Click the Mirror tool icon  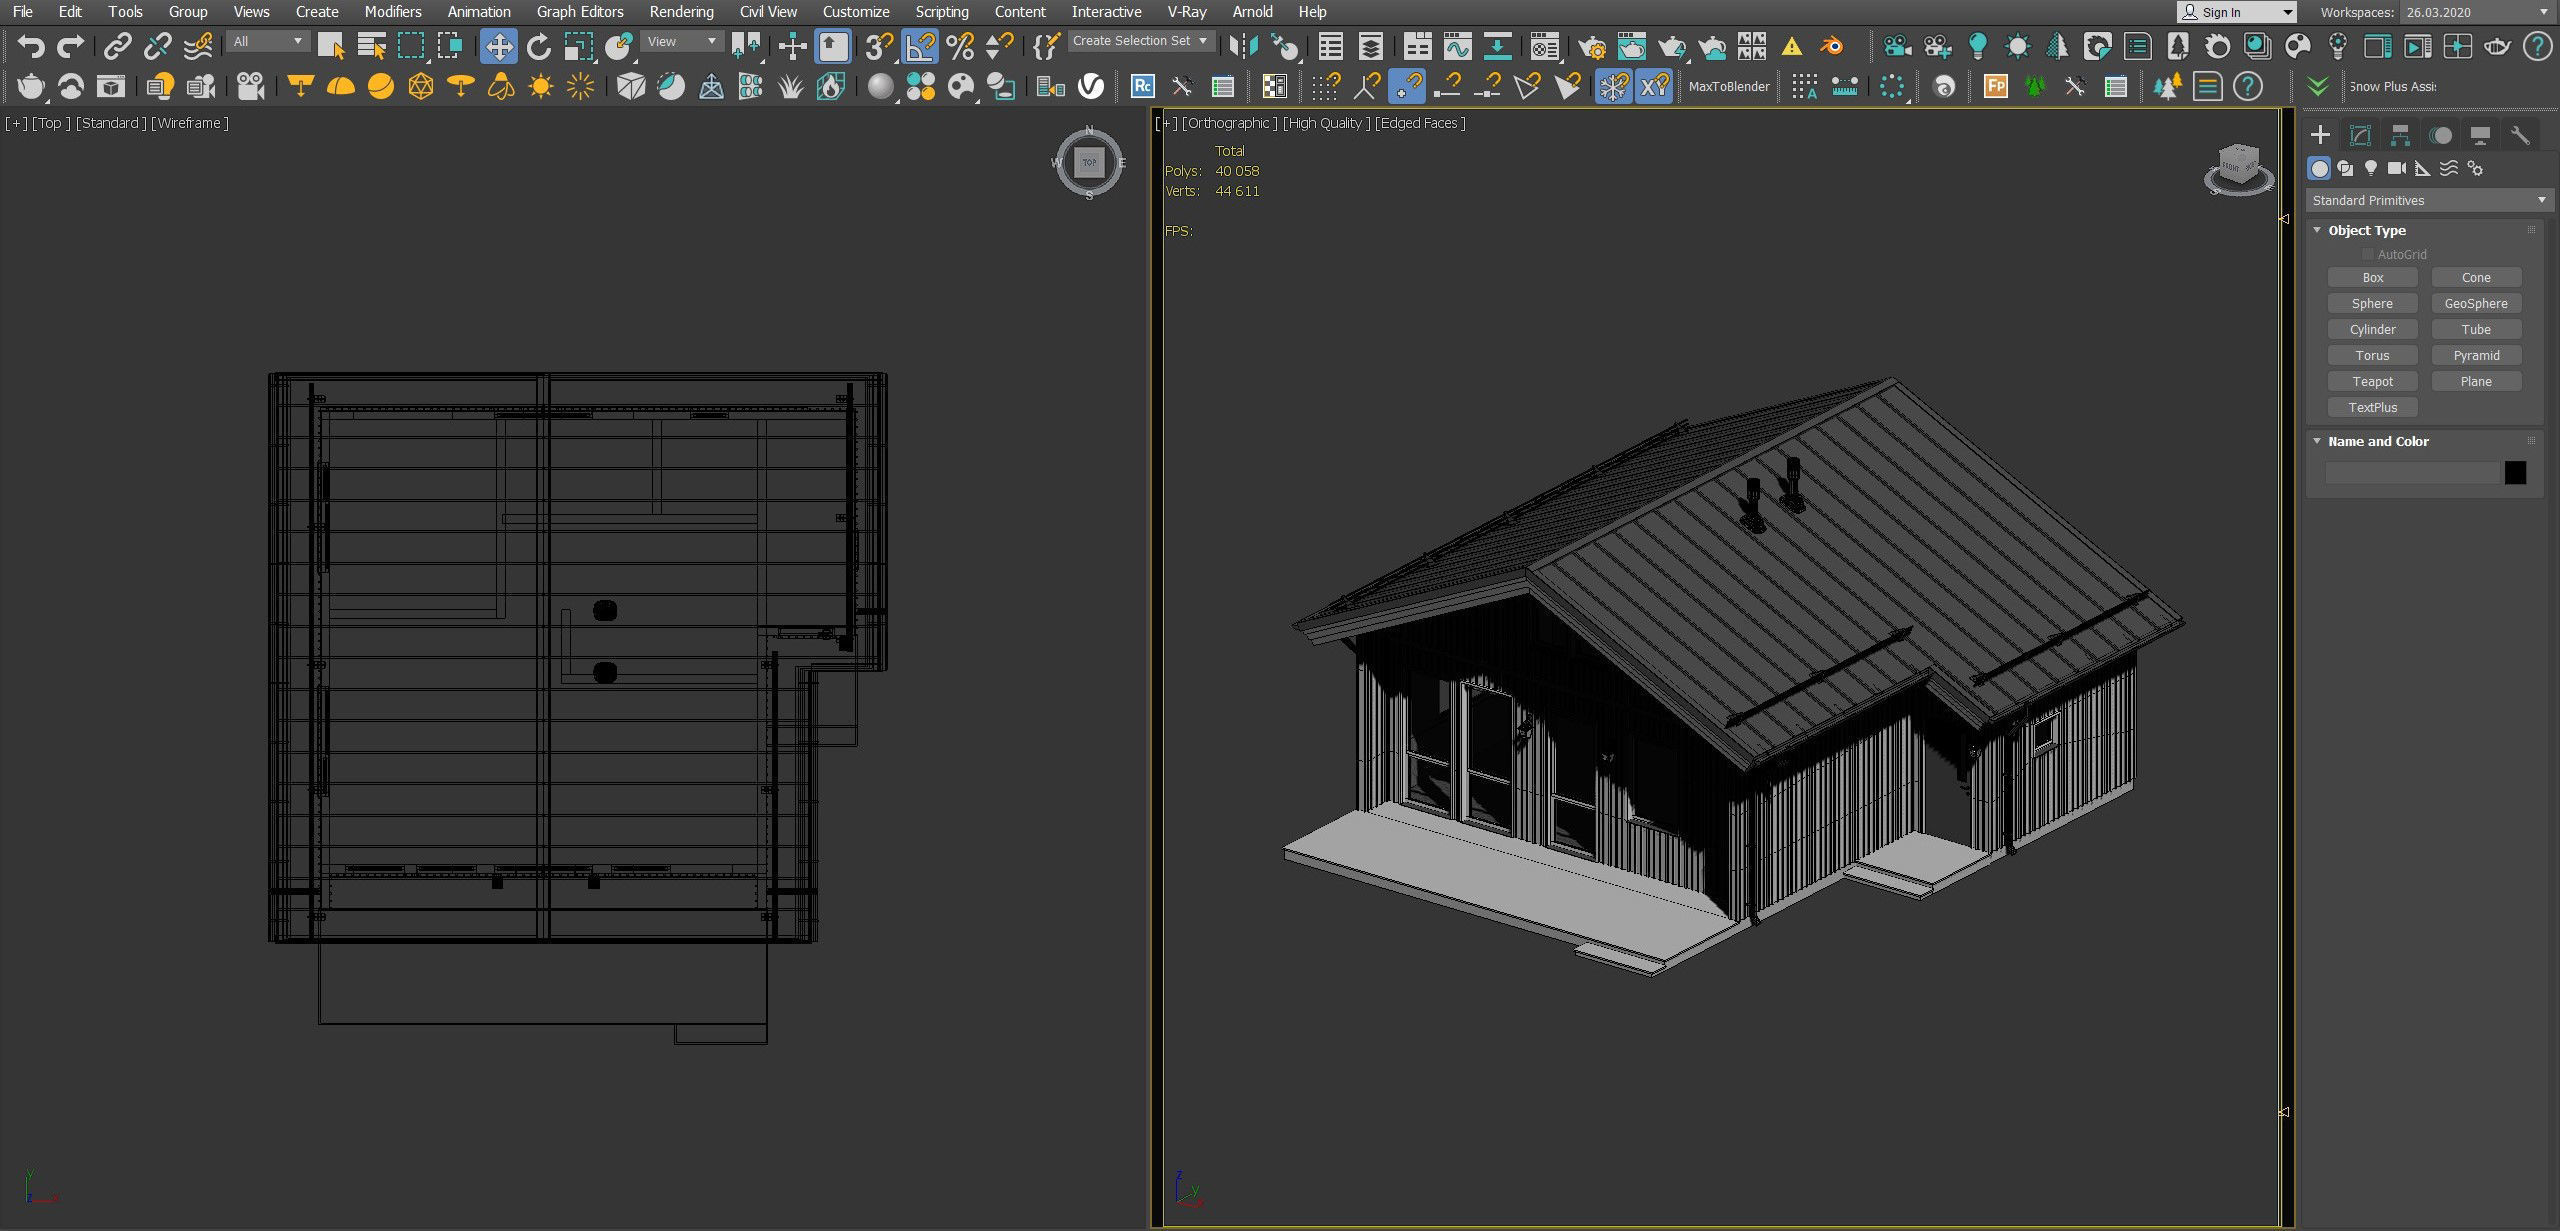[1243, 46]
